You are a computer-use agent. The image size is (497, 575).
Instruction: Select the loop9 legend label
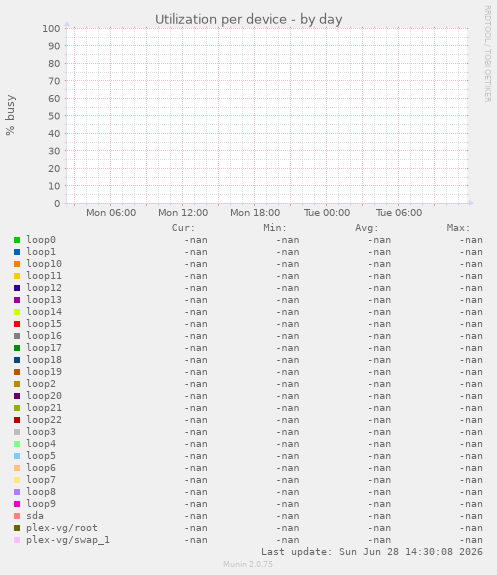[41, 504]
